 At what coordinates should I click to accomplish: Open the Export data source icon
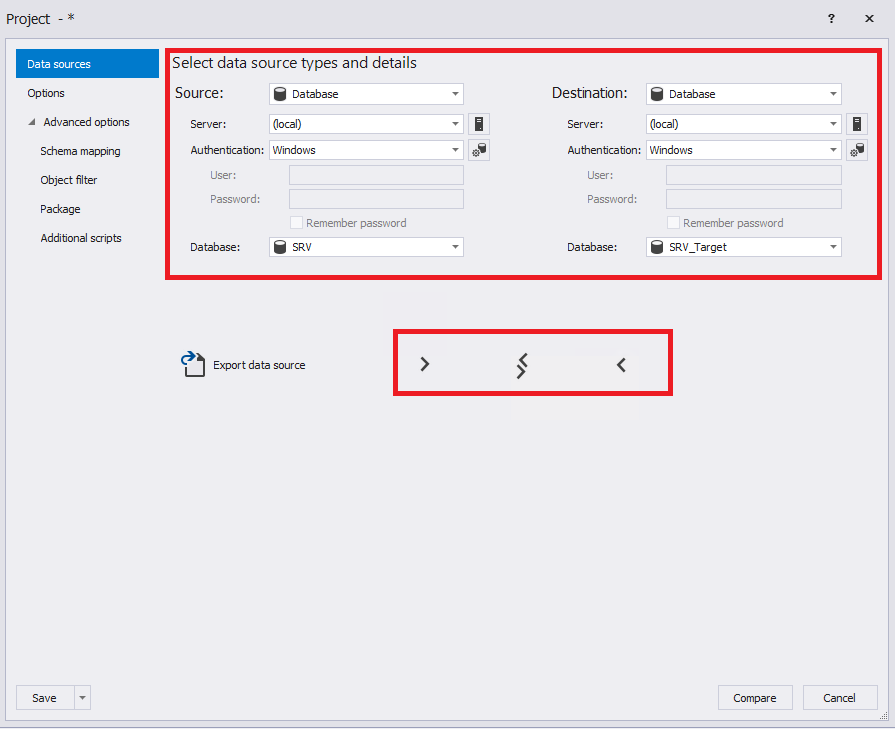tap(193, 363)
